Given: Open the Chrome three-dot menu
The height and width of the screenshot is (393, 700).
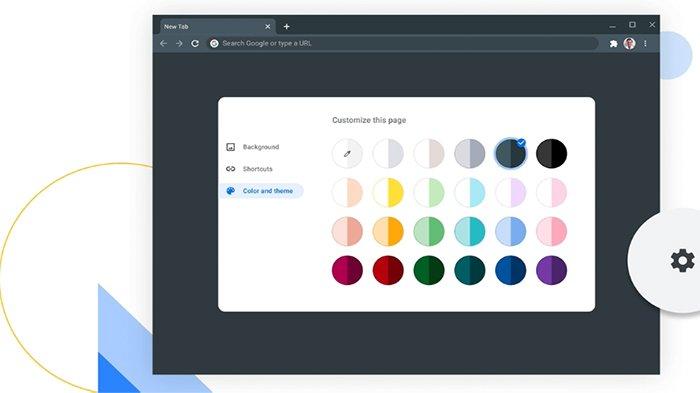Looking at the screenshot, I should point(645,43).
